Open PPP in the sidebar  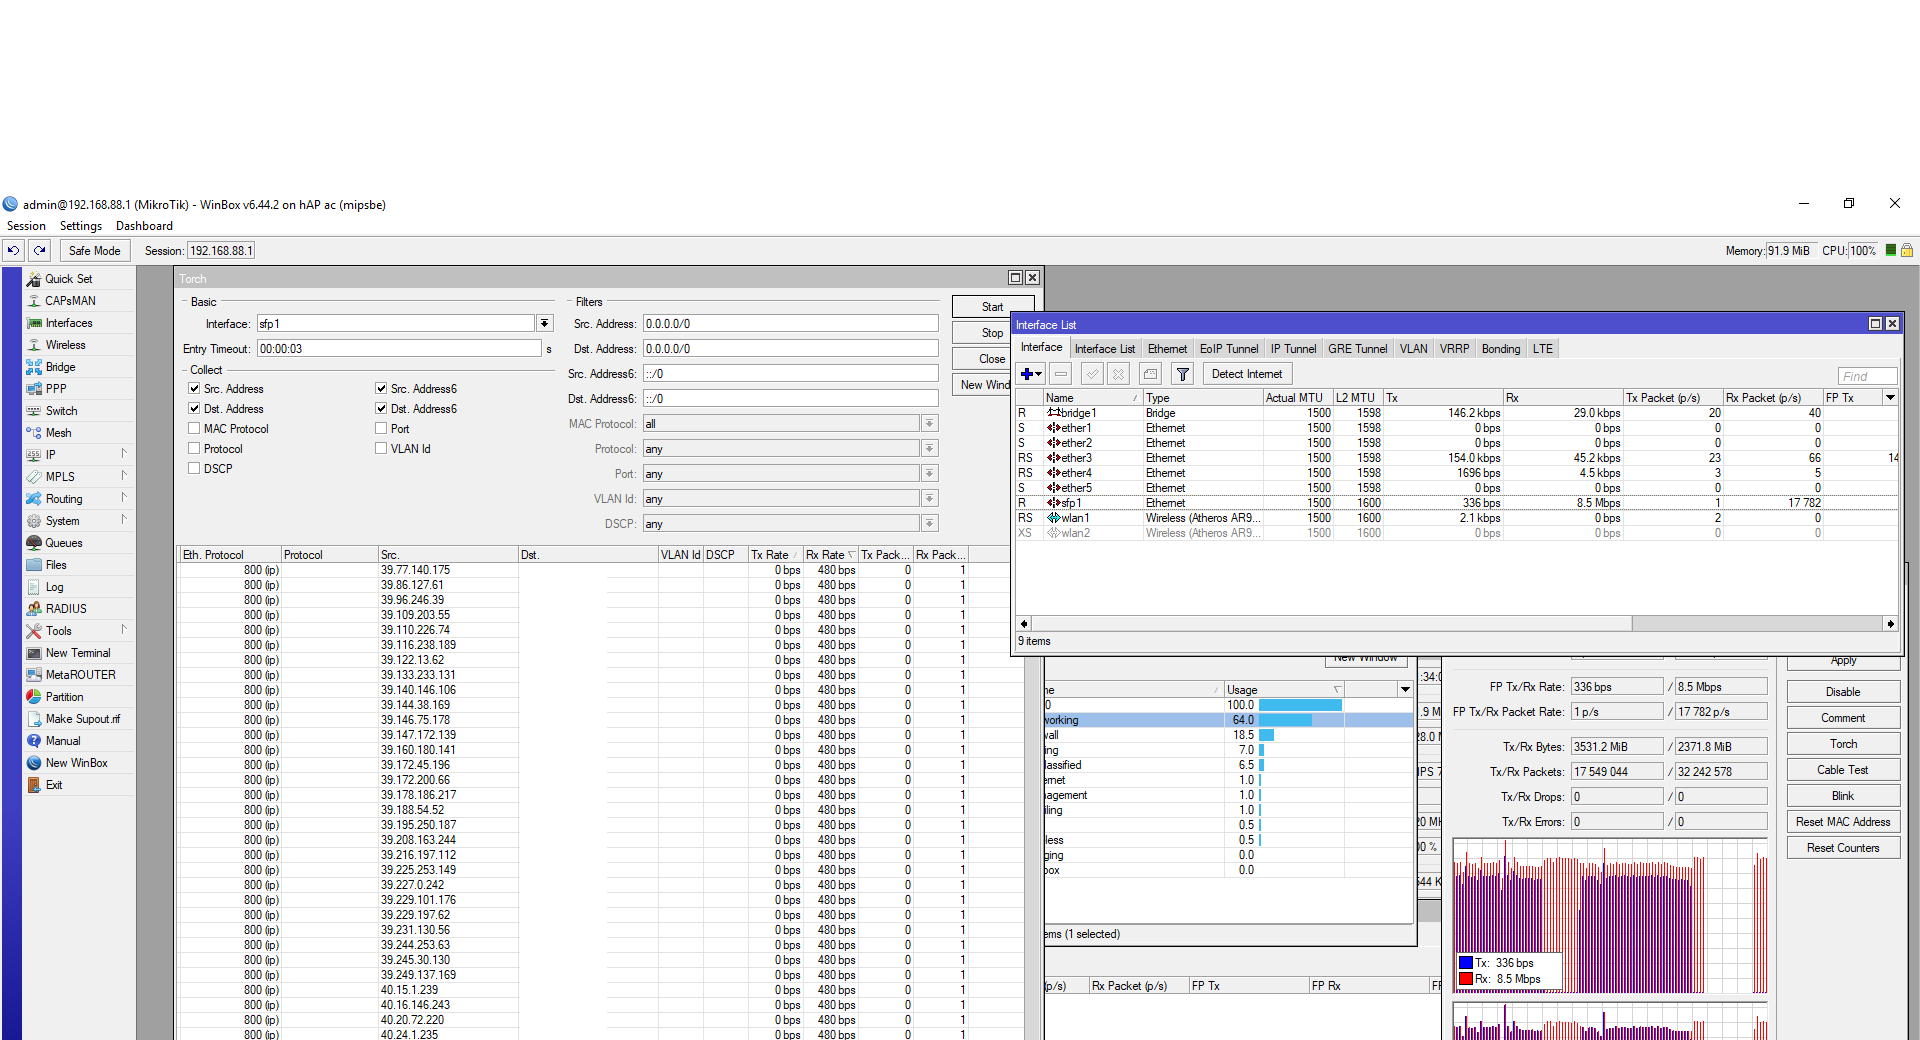tap(56, 389)
